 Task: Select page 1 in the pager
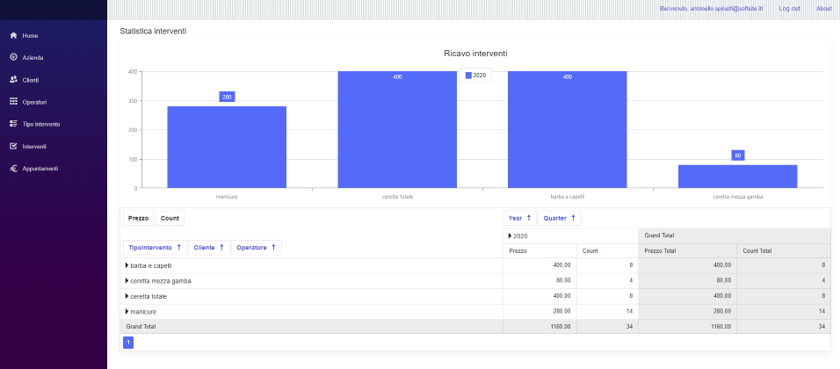pyautogui.click(x=128, y=343)
